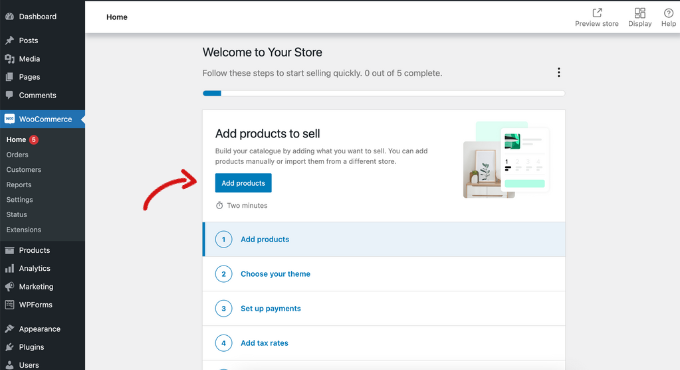Click the Posts pin icon

click(x=9, y=40)
